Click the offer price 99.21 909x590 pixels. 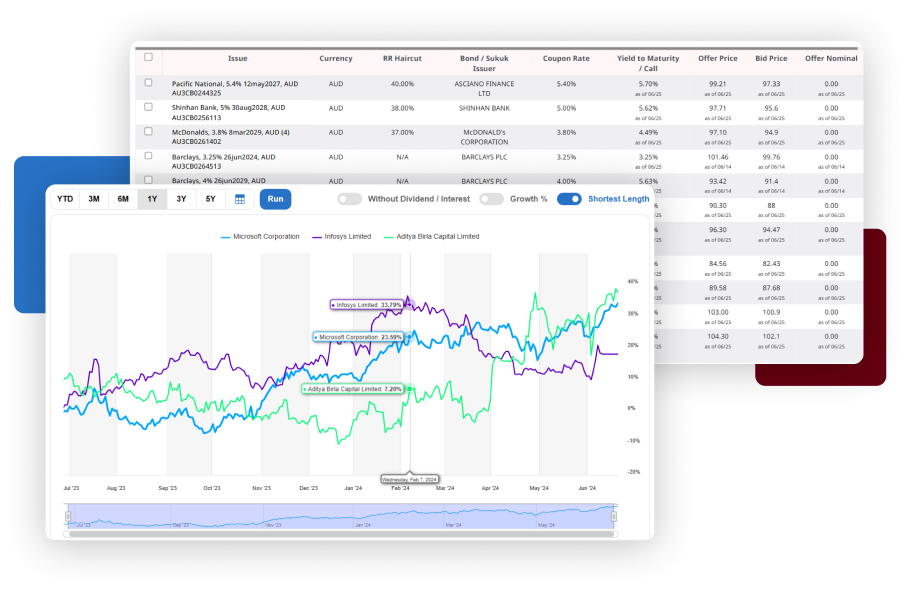718,84
